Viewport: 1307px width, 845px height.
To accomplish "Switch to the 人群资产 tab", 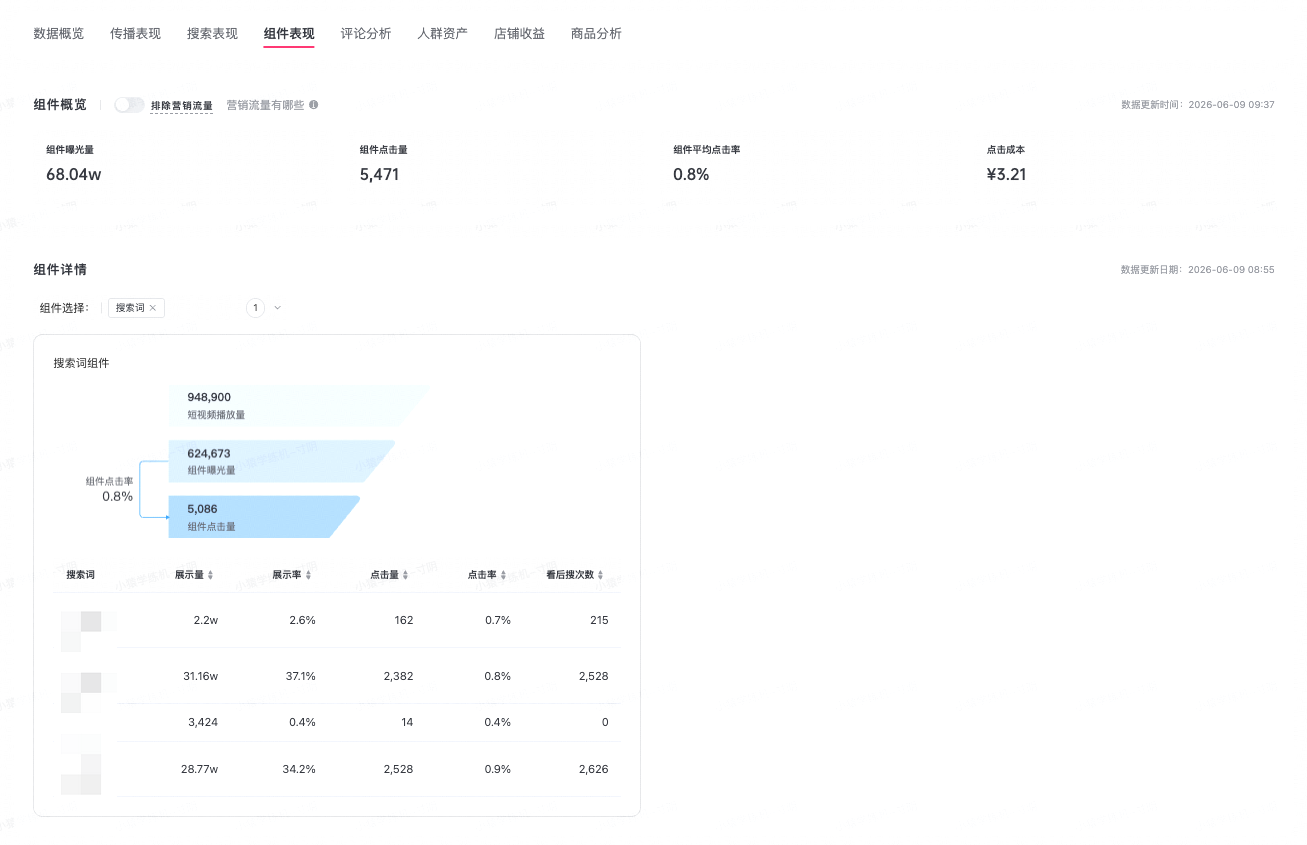I will coord(443,33).
